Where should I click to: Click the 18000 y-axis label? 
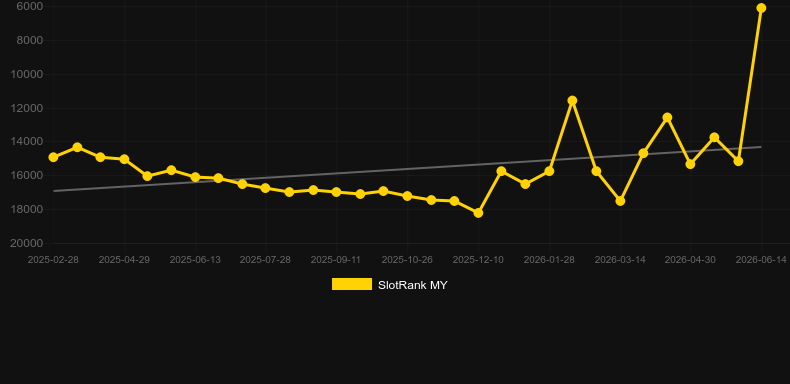pyautogui.click(x=27, y=209)
